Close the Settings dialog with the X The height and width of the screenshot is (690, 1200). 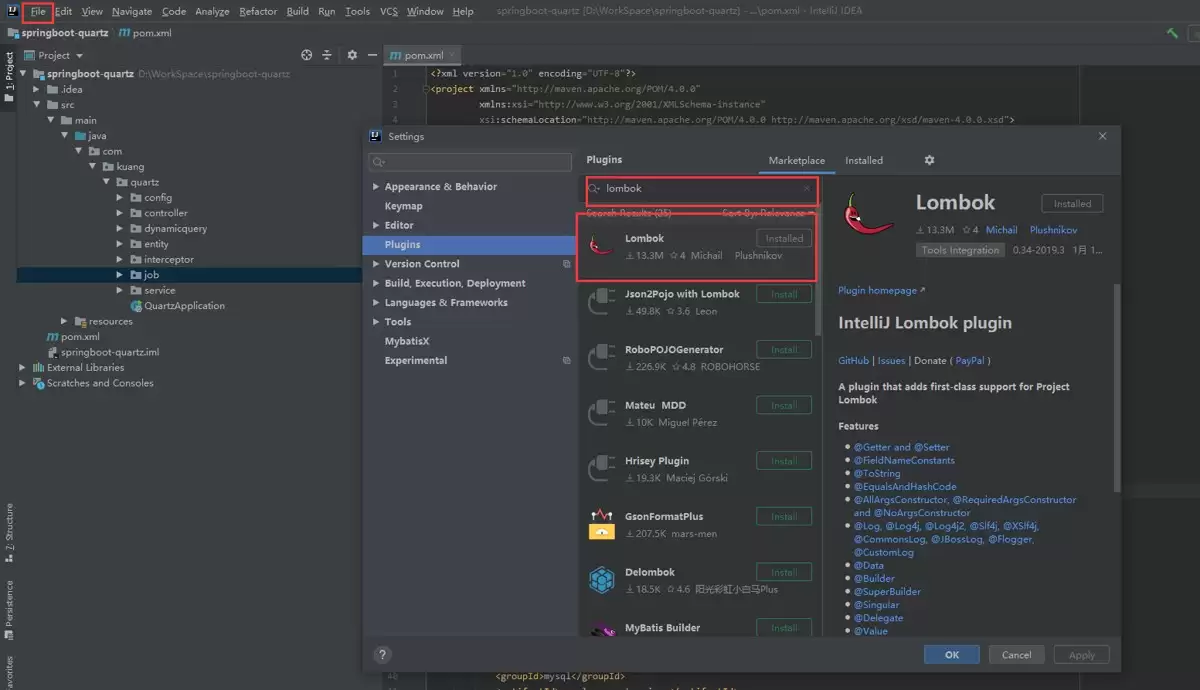point(1103,136)
